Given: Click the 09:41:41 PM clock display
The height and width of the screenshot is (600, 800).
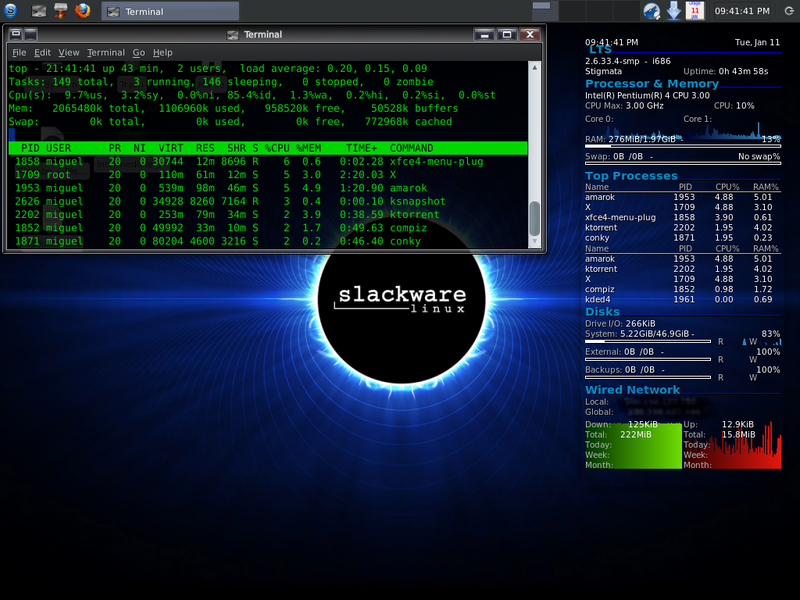Looking at the screenshot, I should coord(741,11).
